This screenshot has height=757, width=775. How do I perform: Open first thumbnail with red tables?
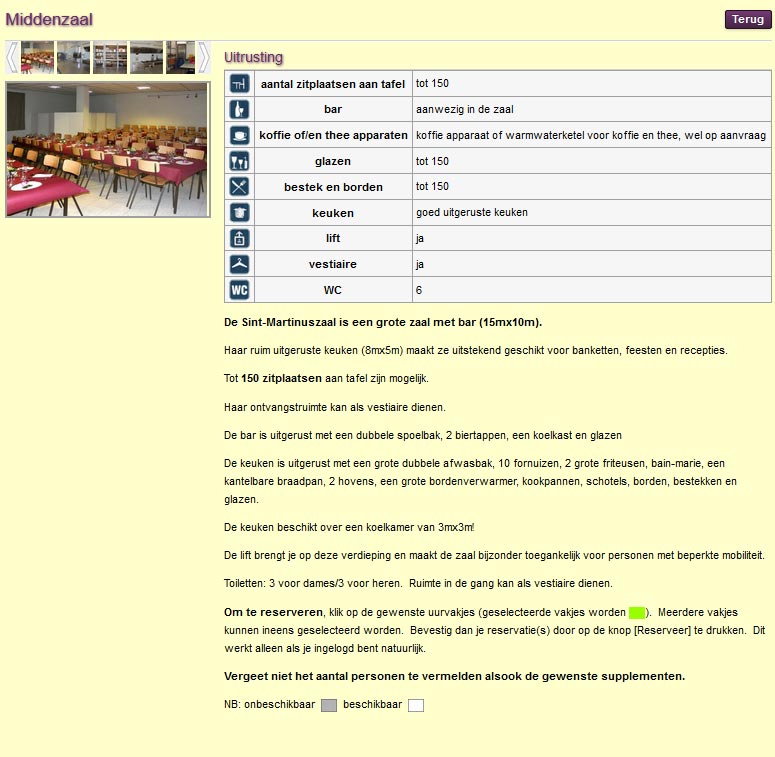[x=38, y=58]
